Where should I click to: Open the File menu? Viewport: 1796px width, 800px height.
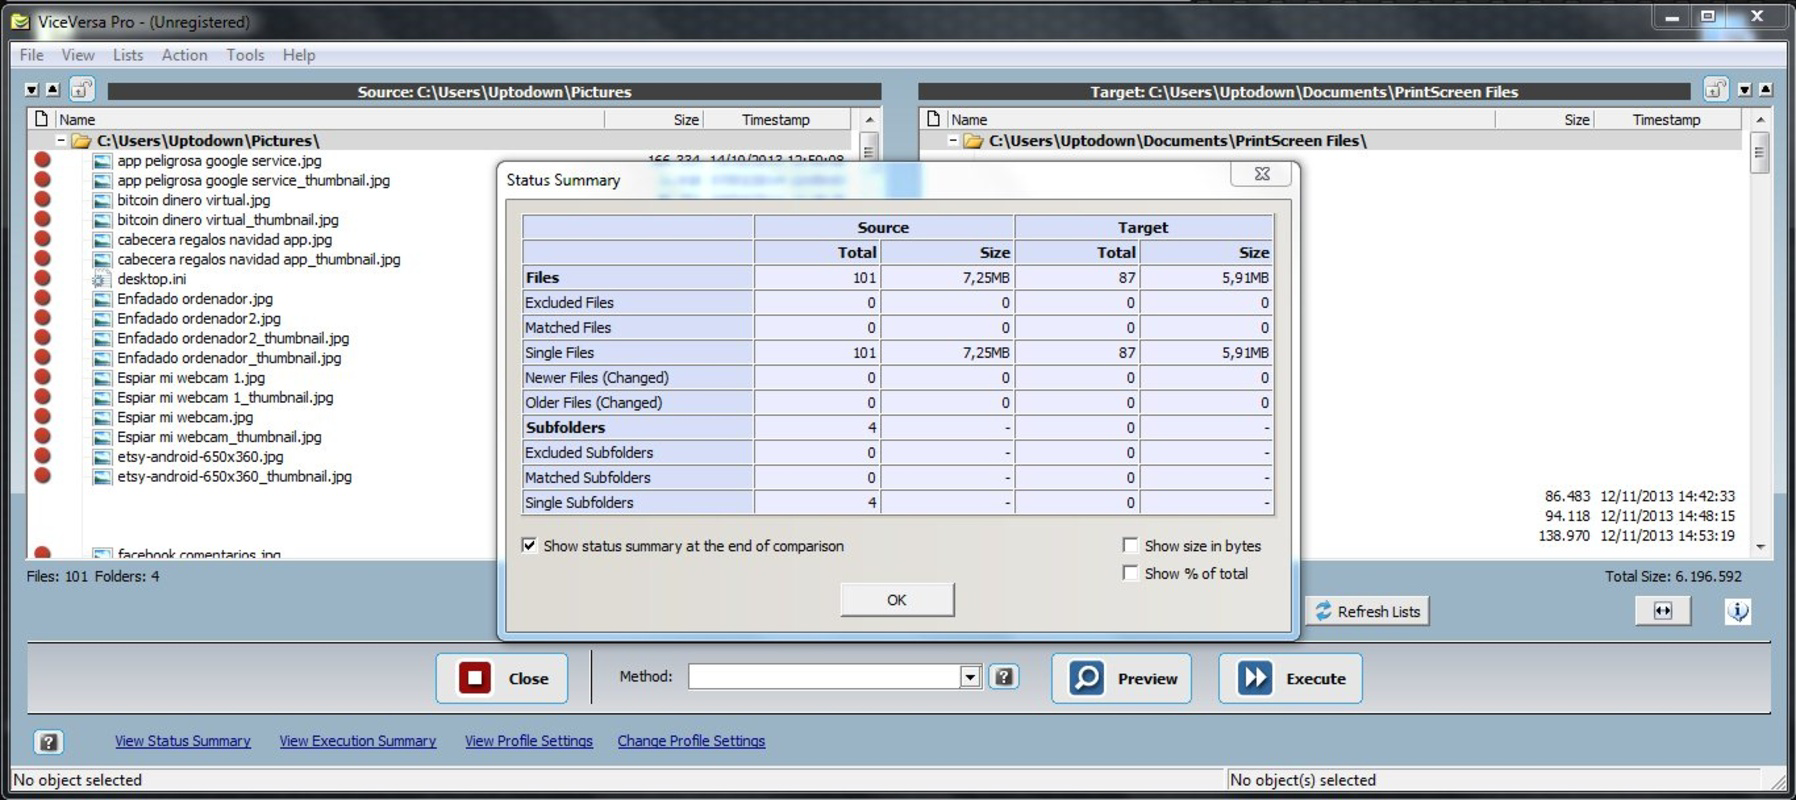tap(32, 55)
